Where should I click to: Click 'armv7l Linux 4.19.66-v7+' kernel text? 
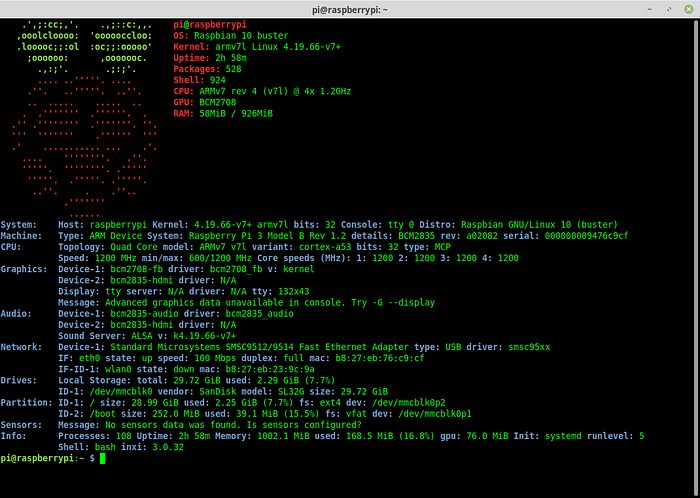[x=278, y=47]
